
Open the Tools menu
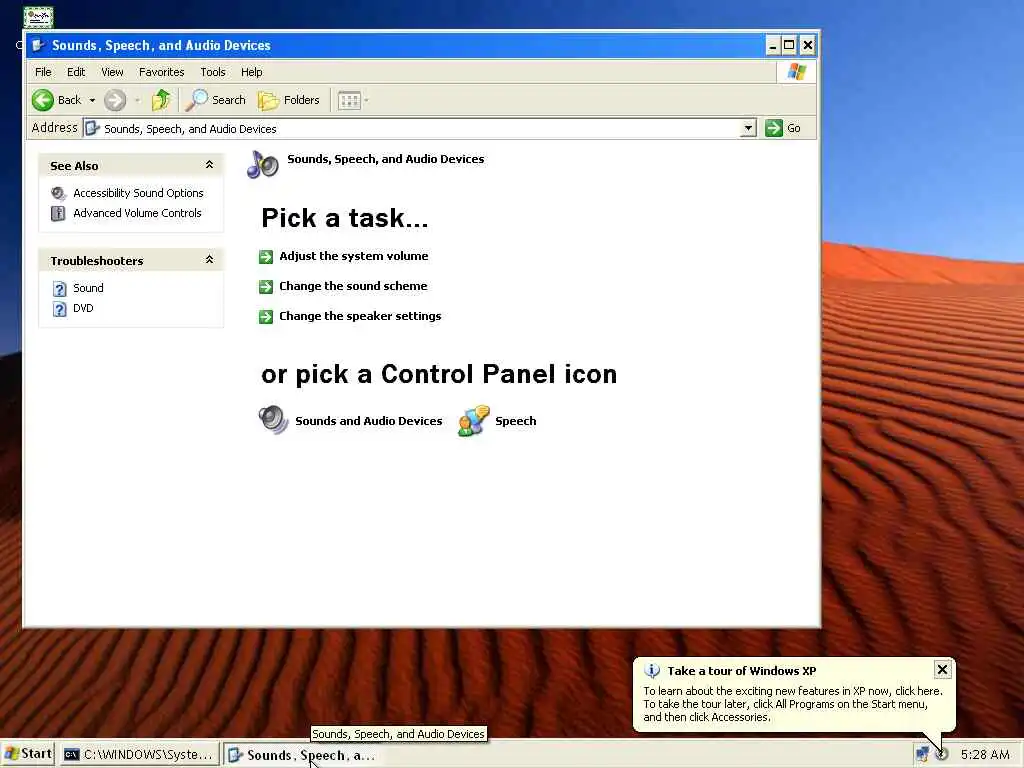(x=213, y=72)
